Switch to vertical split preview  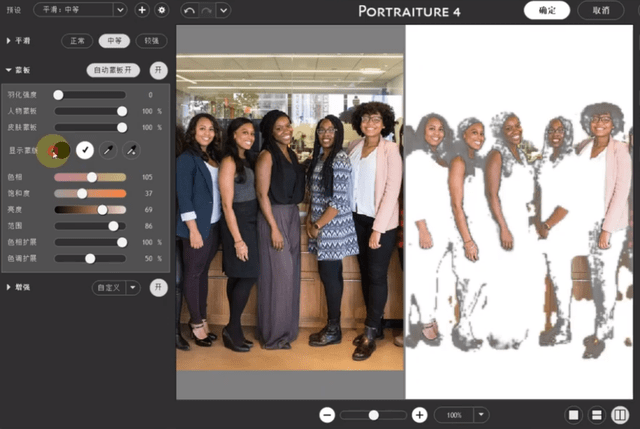(x=620, y=415)
